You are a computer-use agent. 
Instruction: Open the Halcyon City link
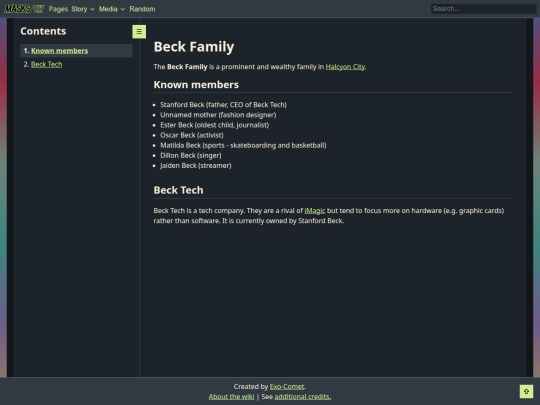pos(345,67)
